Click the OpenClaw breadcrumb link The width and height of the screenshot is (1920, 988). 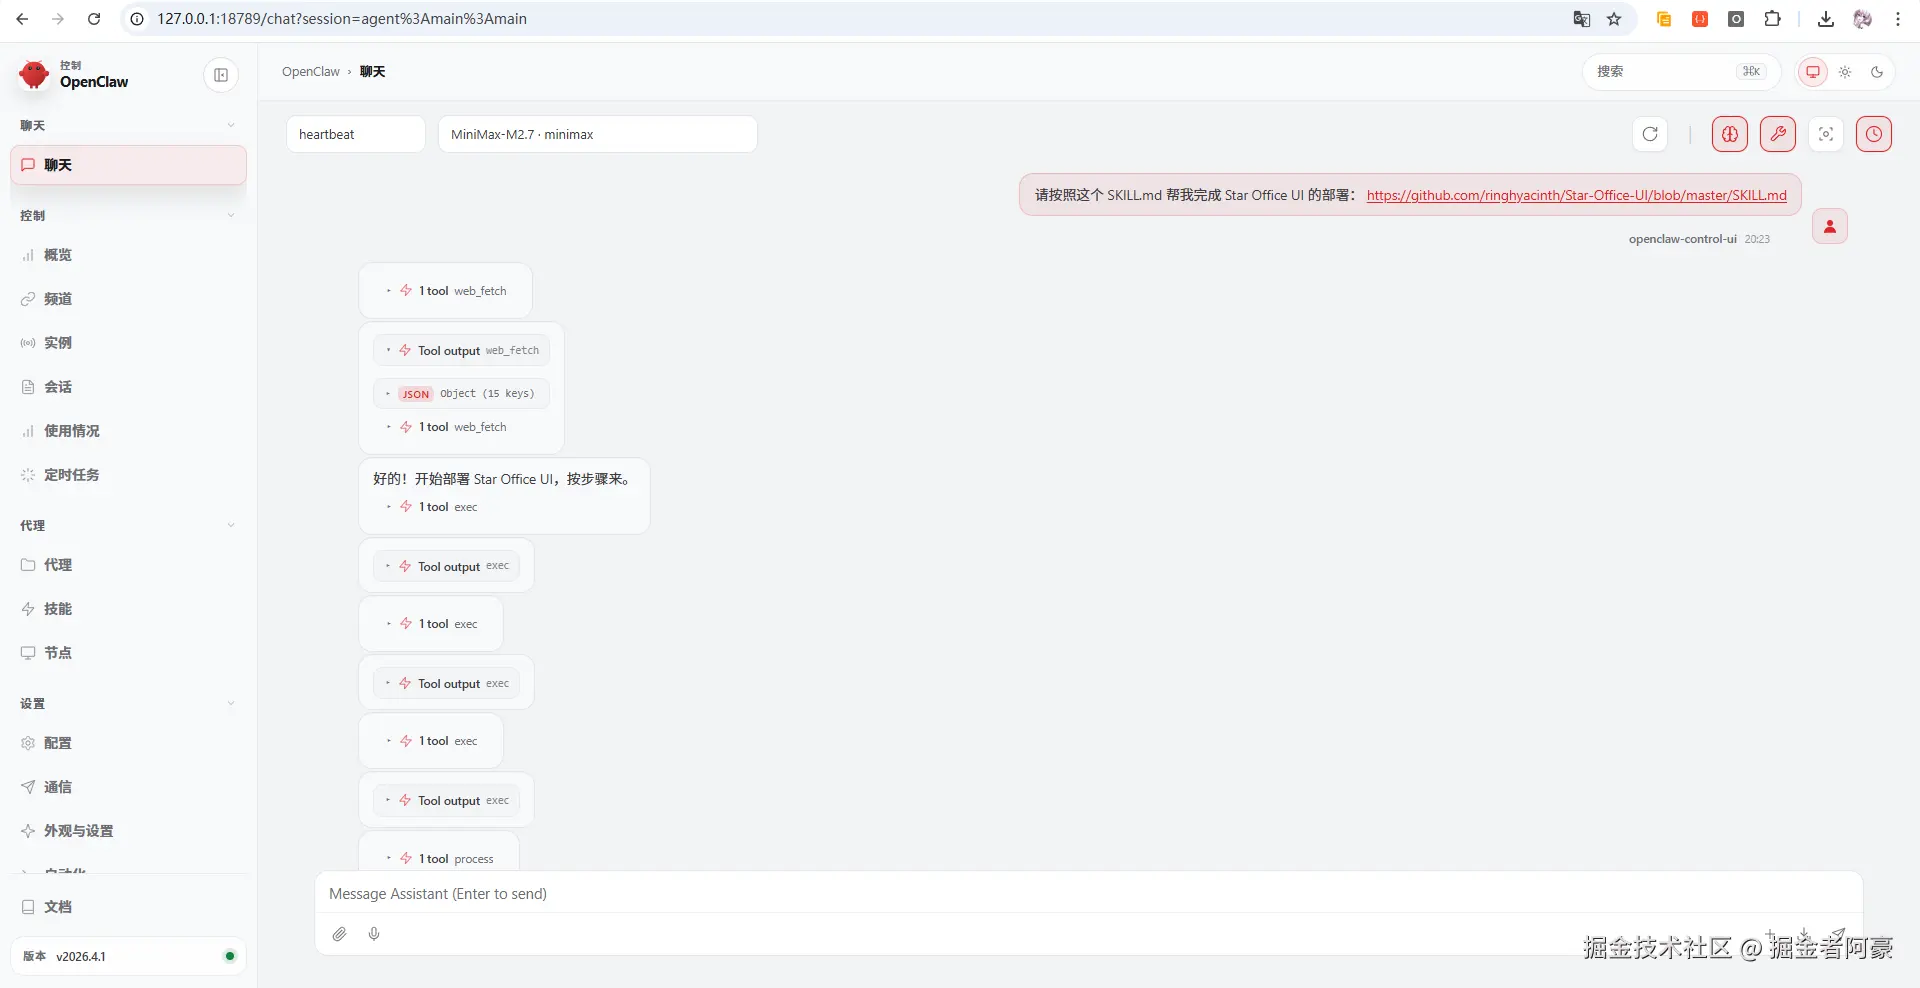point(311,72)
